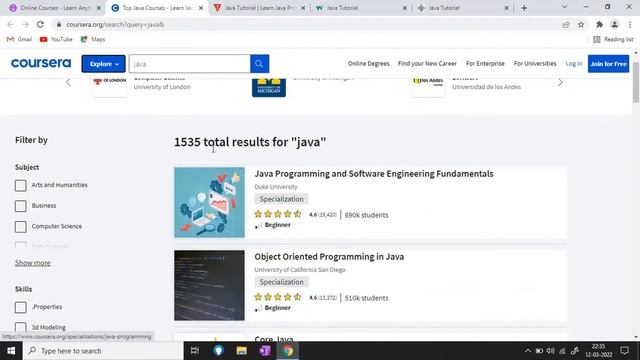The width and height of the screenshot is (640, 360).
Task: Click the 510k students text
Action: (367, 298)
